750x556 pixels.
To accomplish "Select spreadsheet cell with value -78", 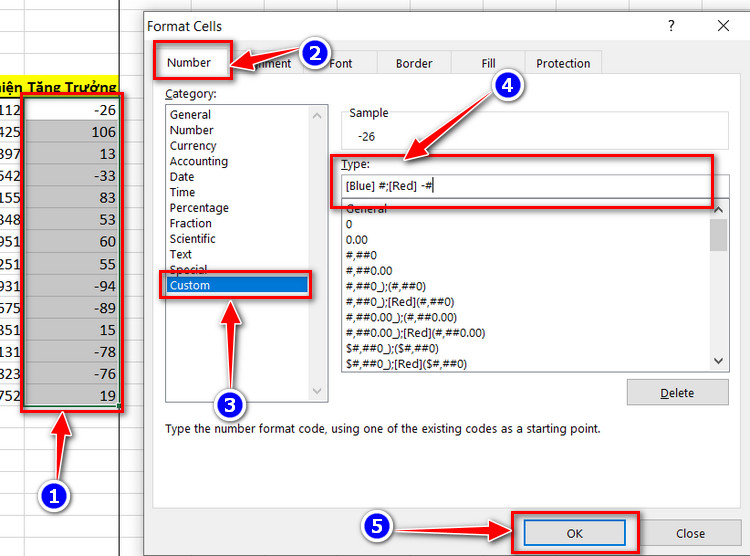I will coord(72,352).
